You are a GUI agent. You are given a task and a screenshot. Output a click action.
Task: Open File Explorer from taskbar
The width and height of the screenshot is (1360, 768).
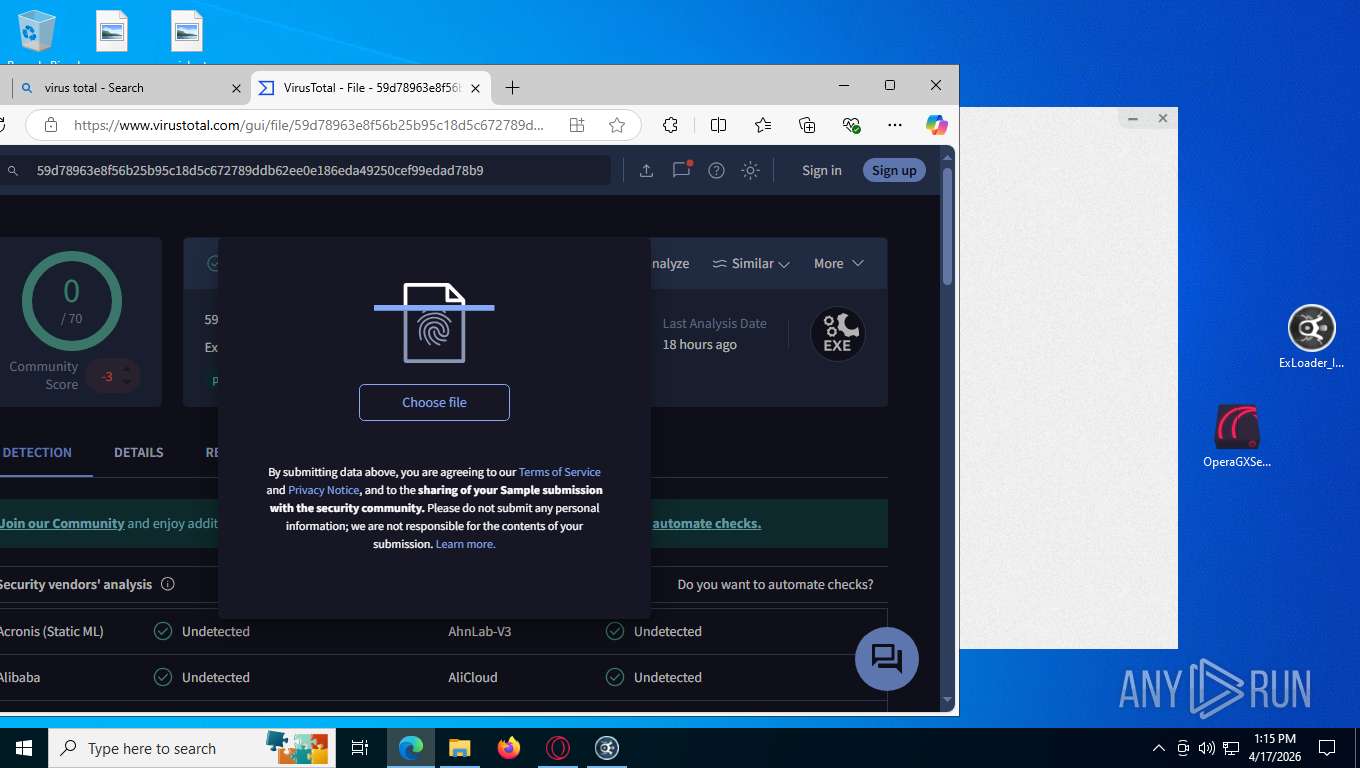click(459, 748)
